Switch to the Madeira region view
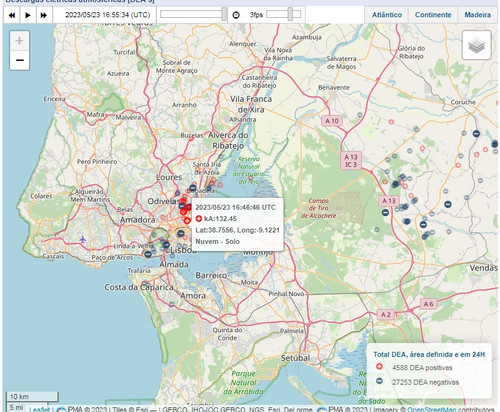Viewport: 500px width, 412px height. 477,15
